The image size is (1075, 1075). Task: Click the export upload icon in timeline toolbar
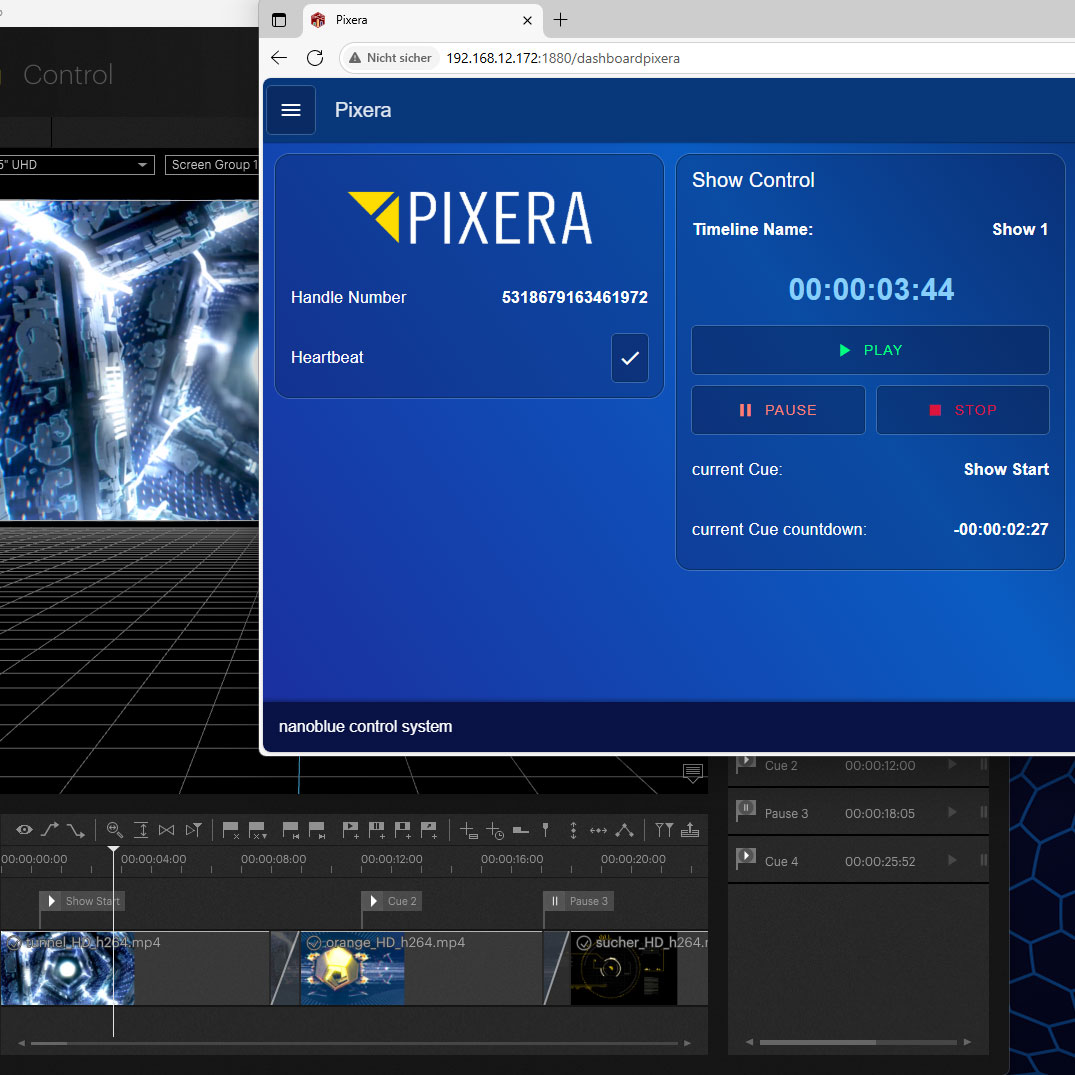tap(690, 830)
